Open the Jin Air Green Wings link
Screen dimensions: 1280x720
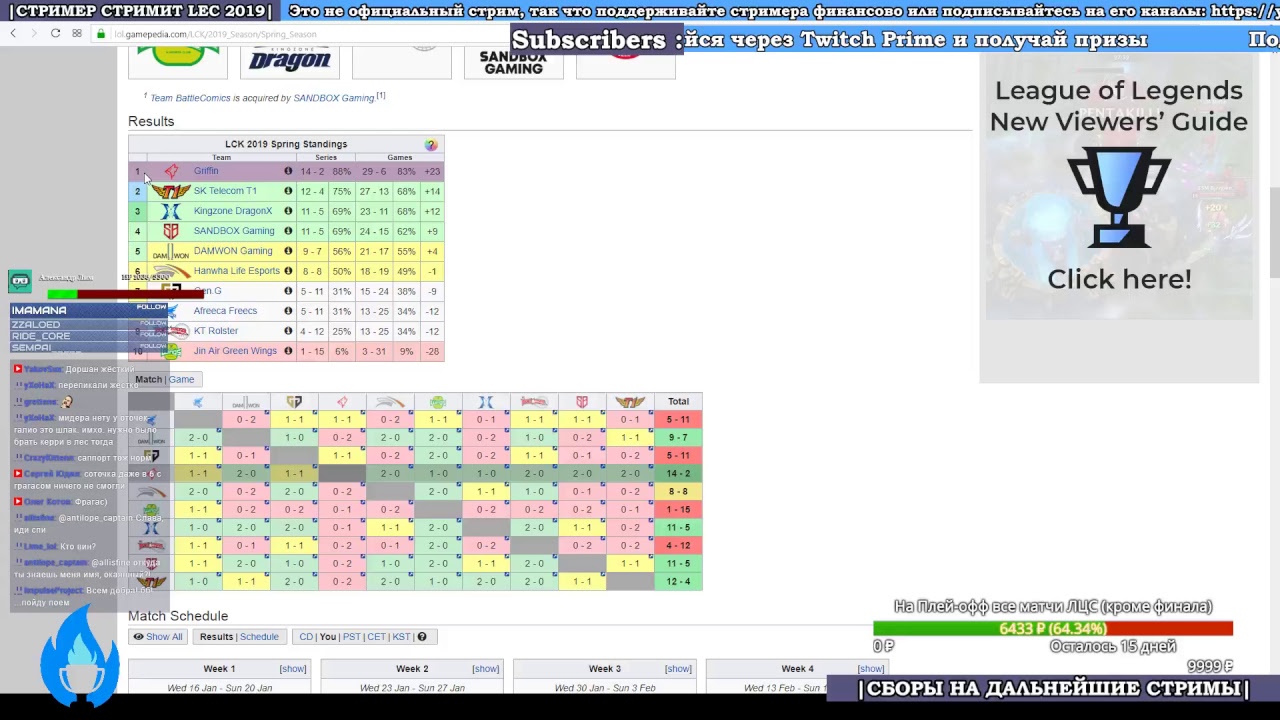[235, 351]
